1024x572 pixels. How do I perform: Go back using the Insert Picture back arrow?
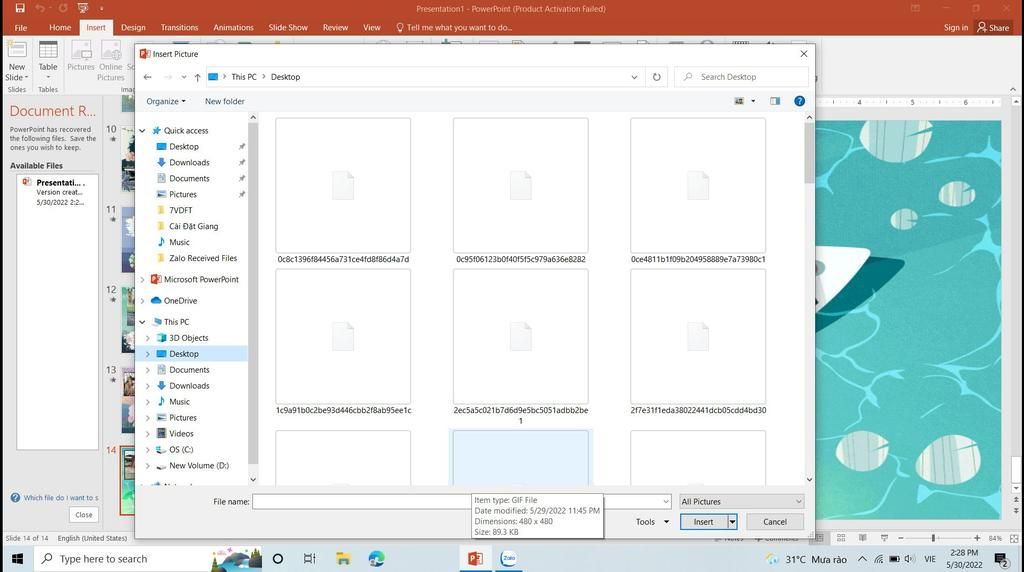(x=148, y=77)
